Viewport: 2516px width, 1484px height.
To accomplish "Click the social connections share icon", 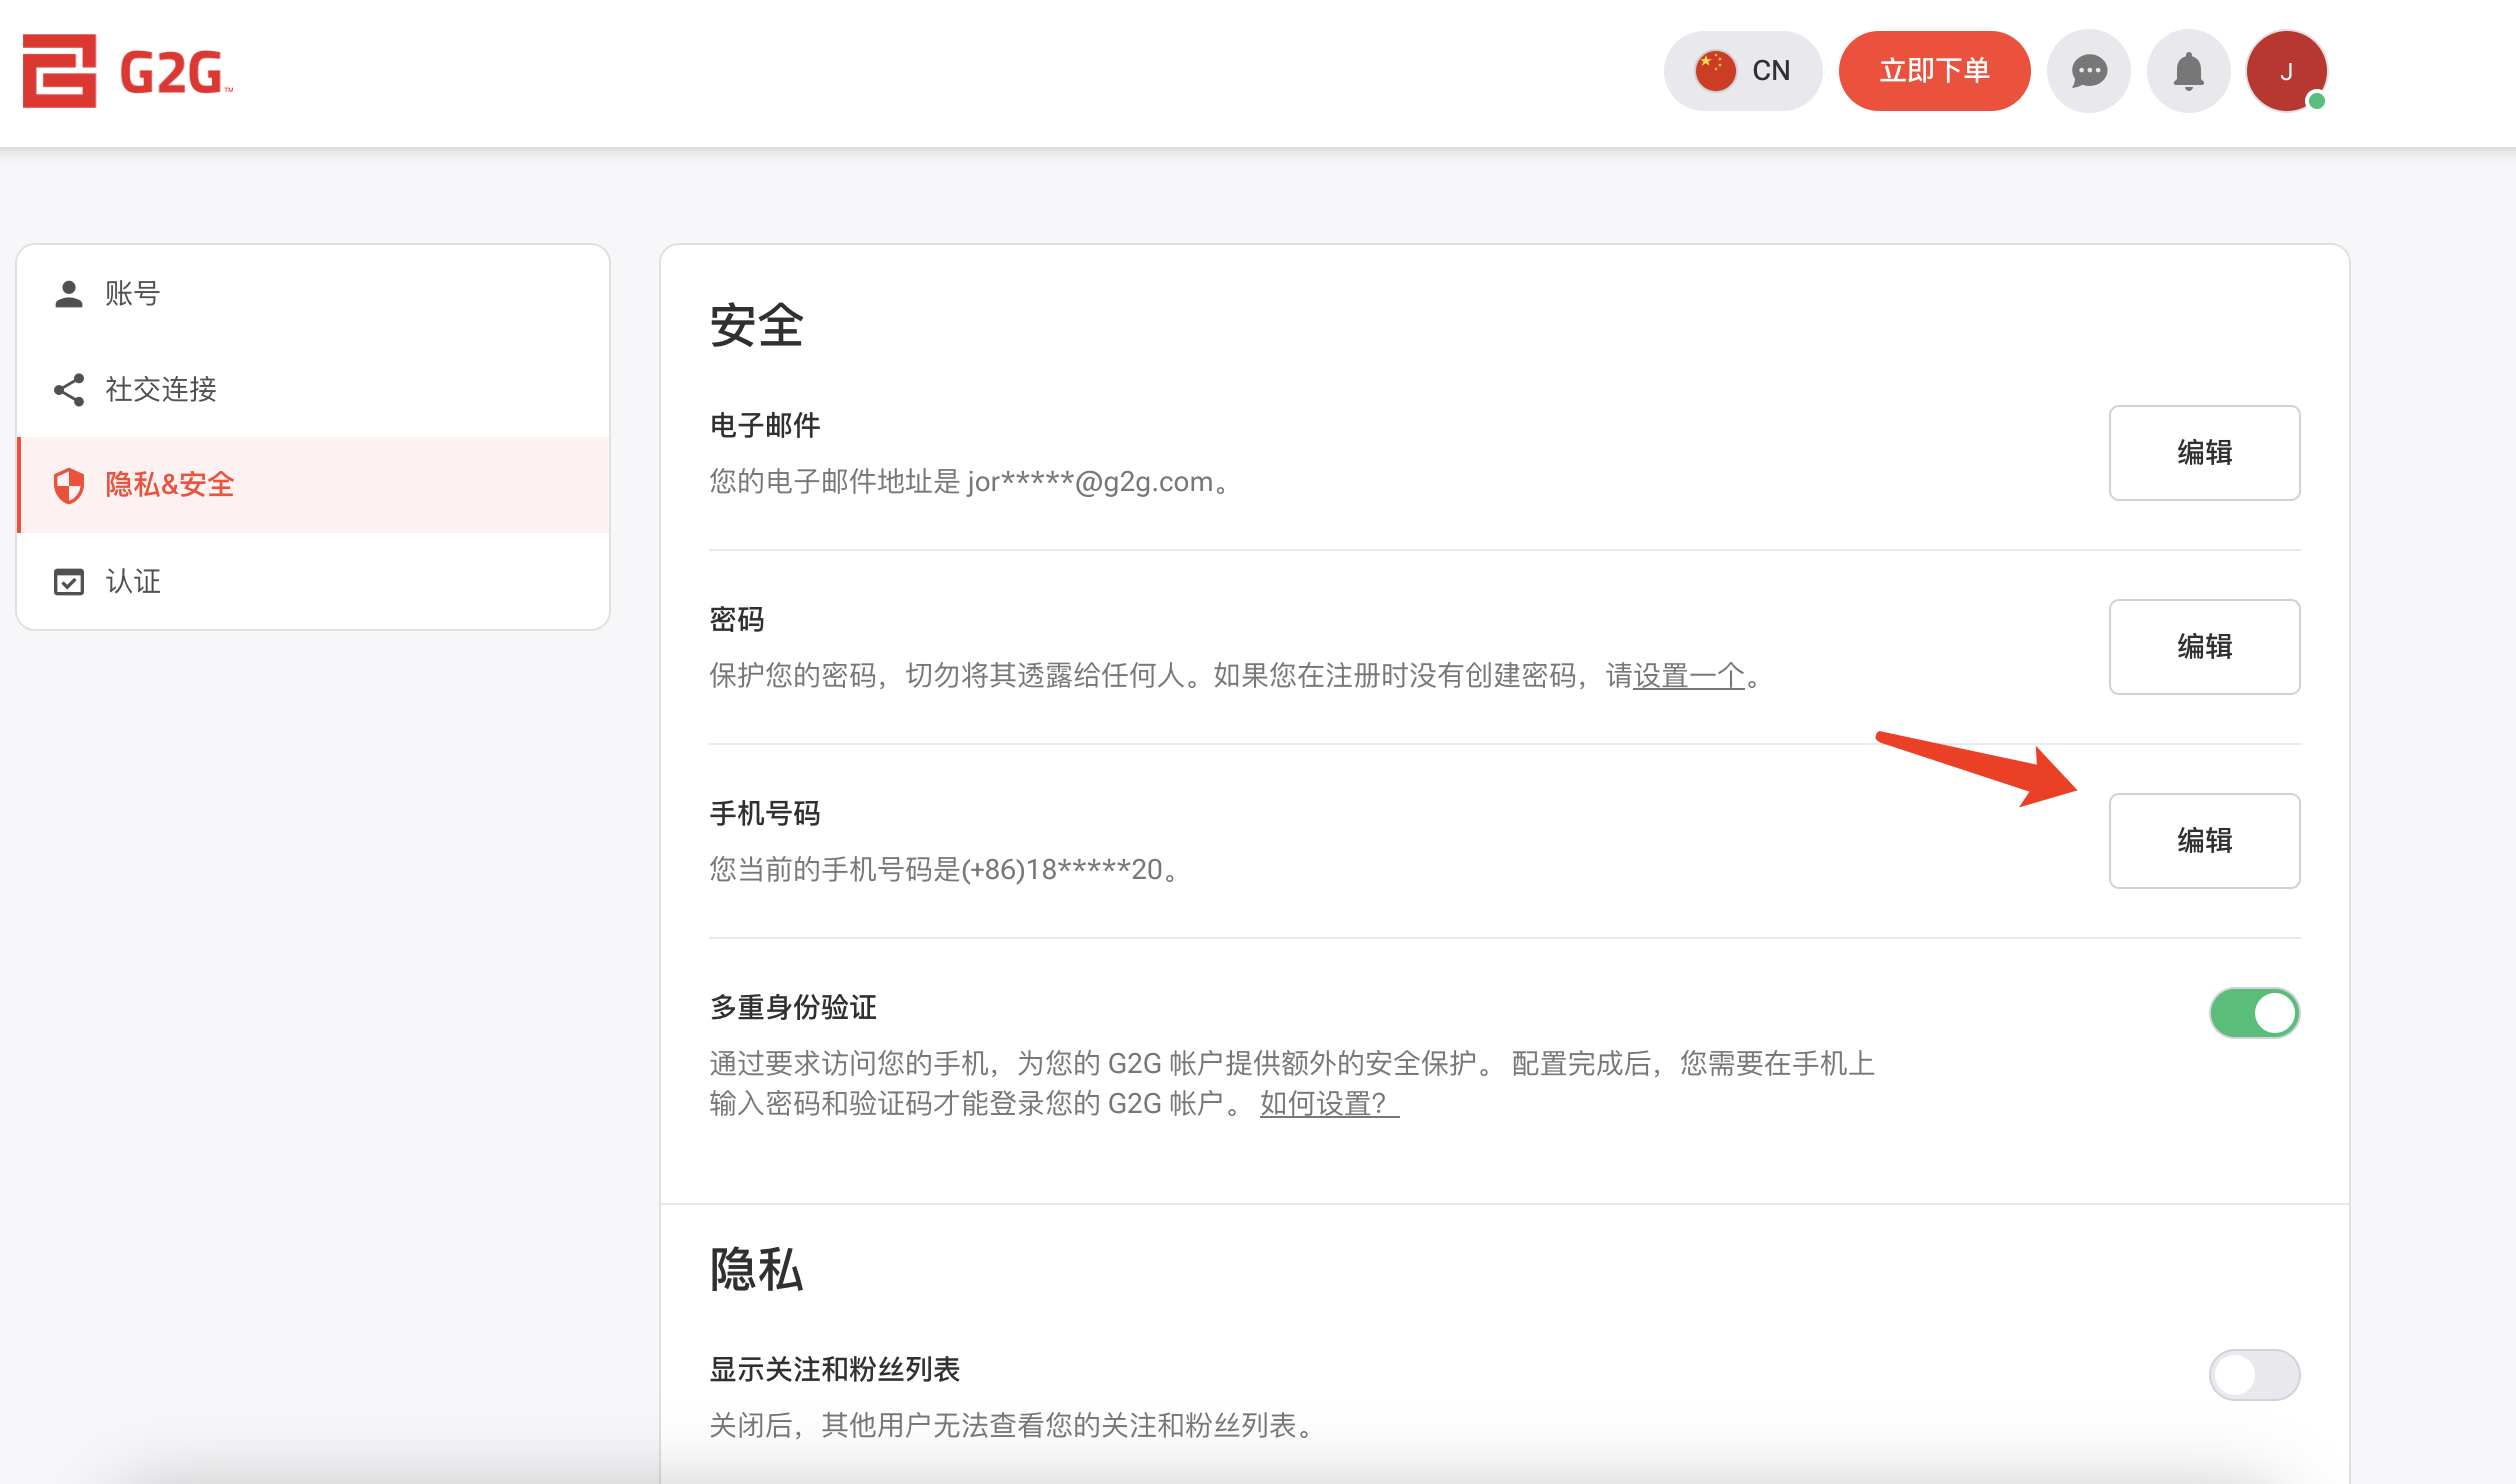I will (x=68, y=390).
